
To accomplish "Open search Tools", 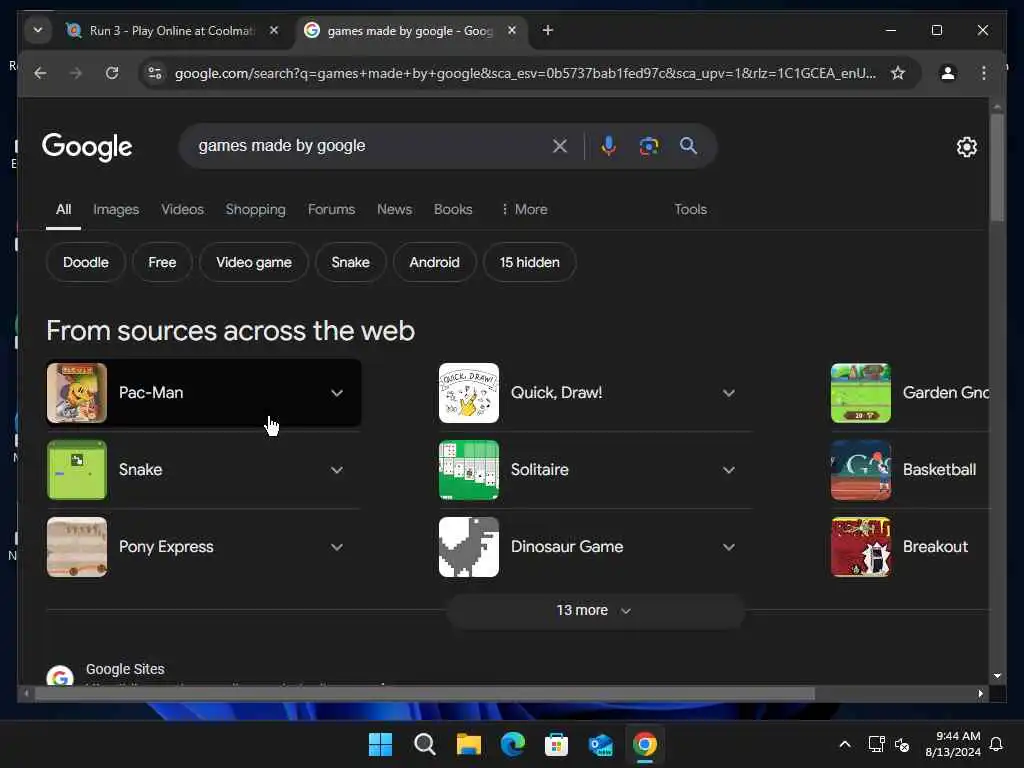I will (690, 210).
